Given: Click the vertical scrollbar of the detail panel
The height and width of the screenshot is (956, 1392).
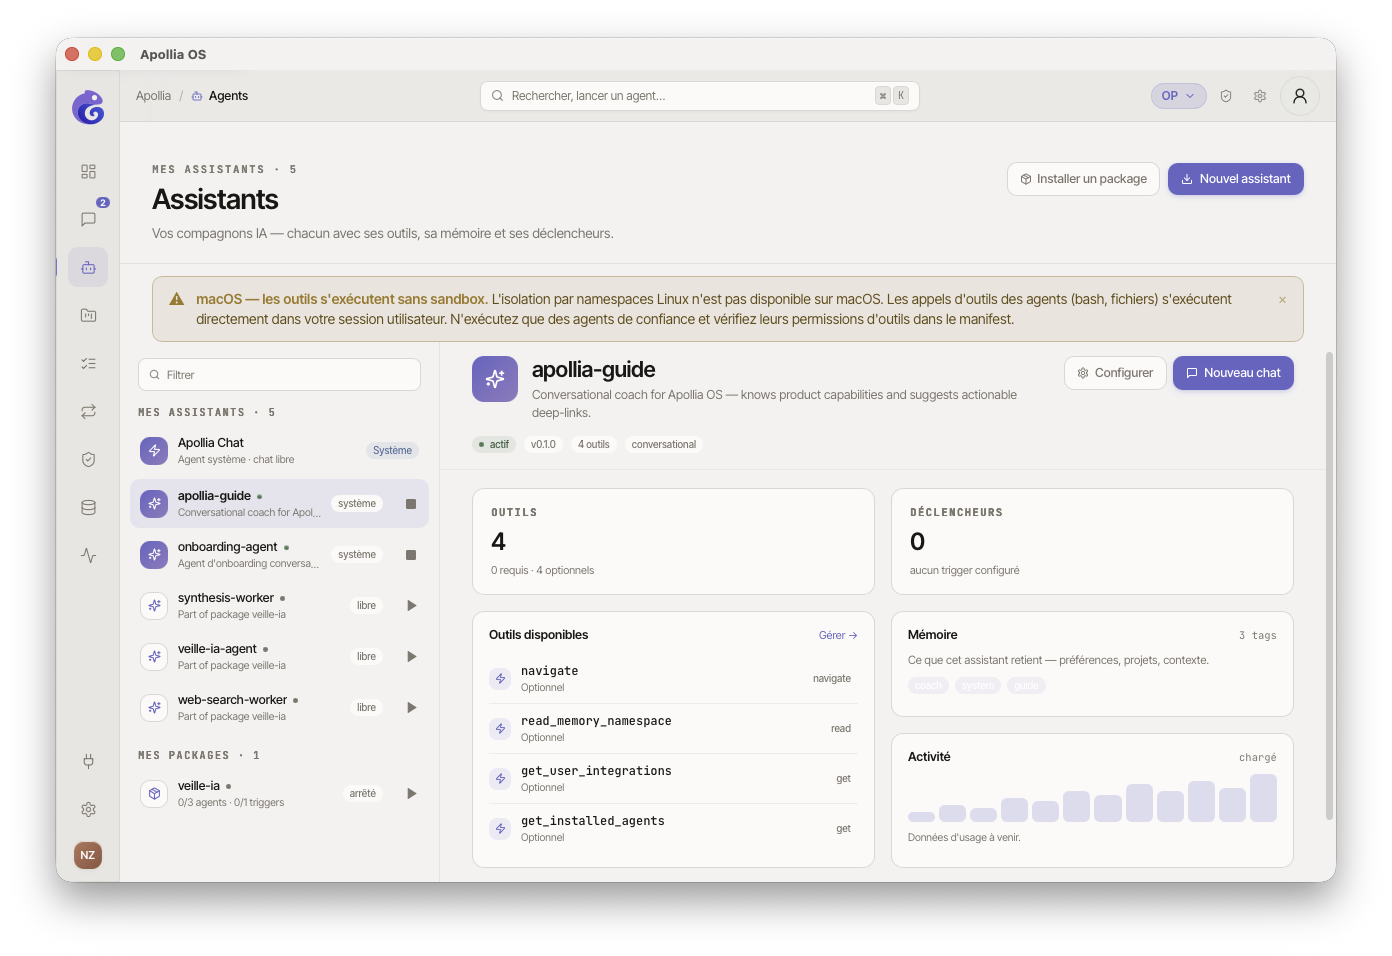Looking at the screenshot, I should tap(1329, 586).
